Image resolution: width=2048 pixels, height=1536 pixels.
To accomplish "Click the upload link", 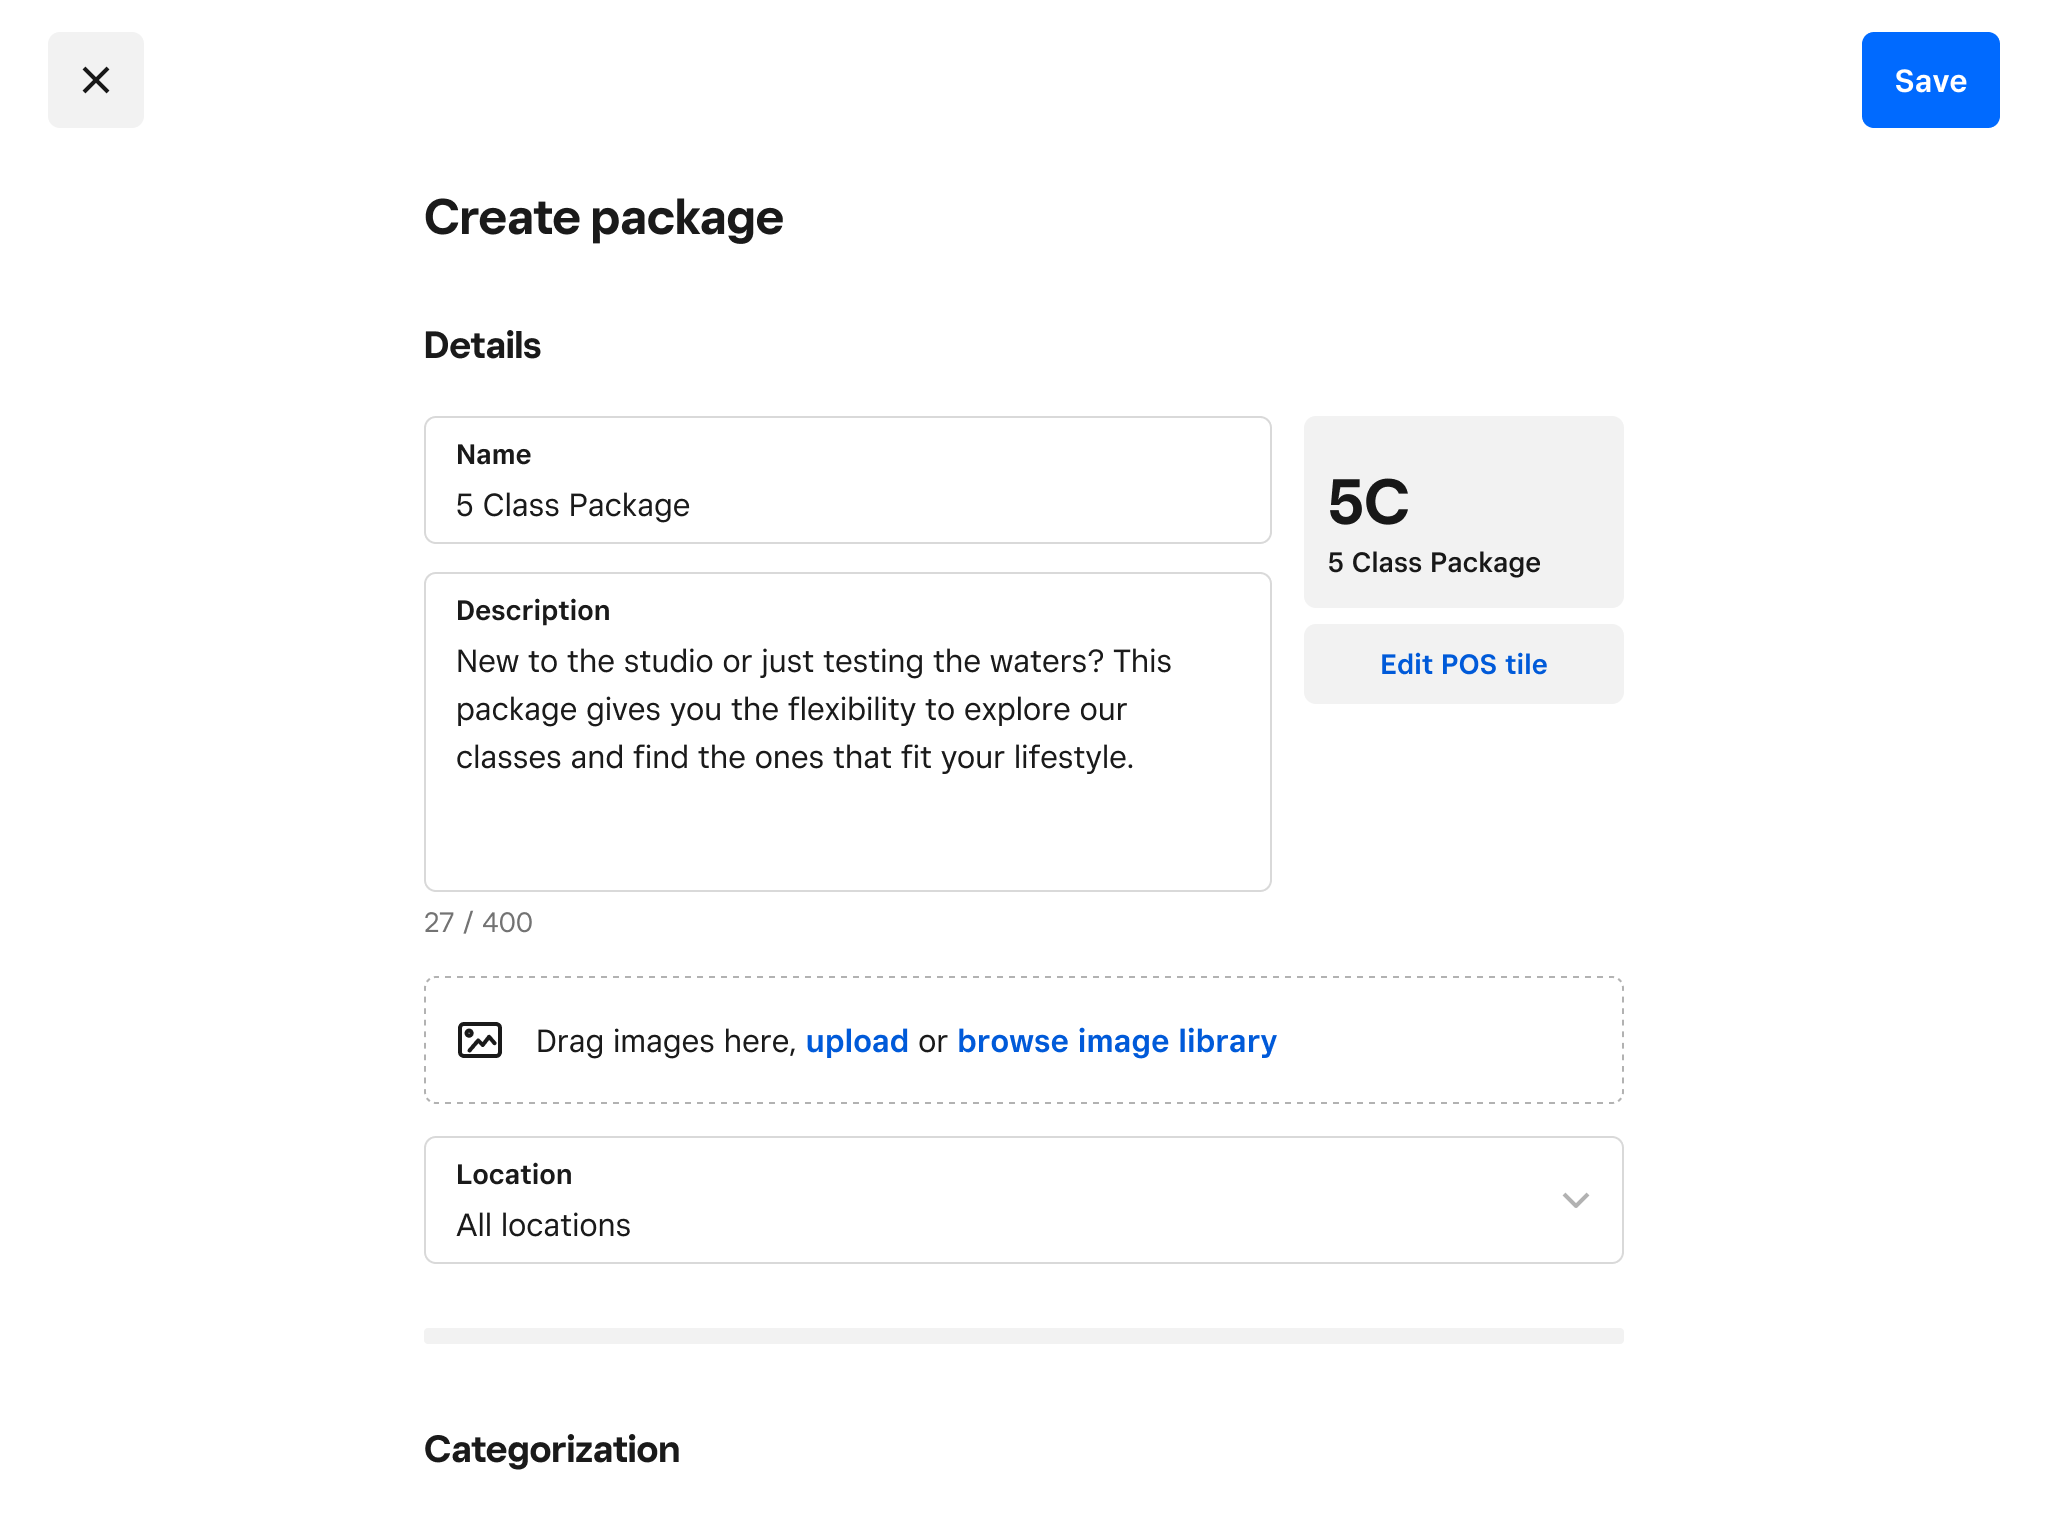I will pyautogui.click(x=857, y=1041).
